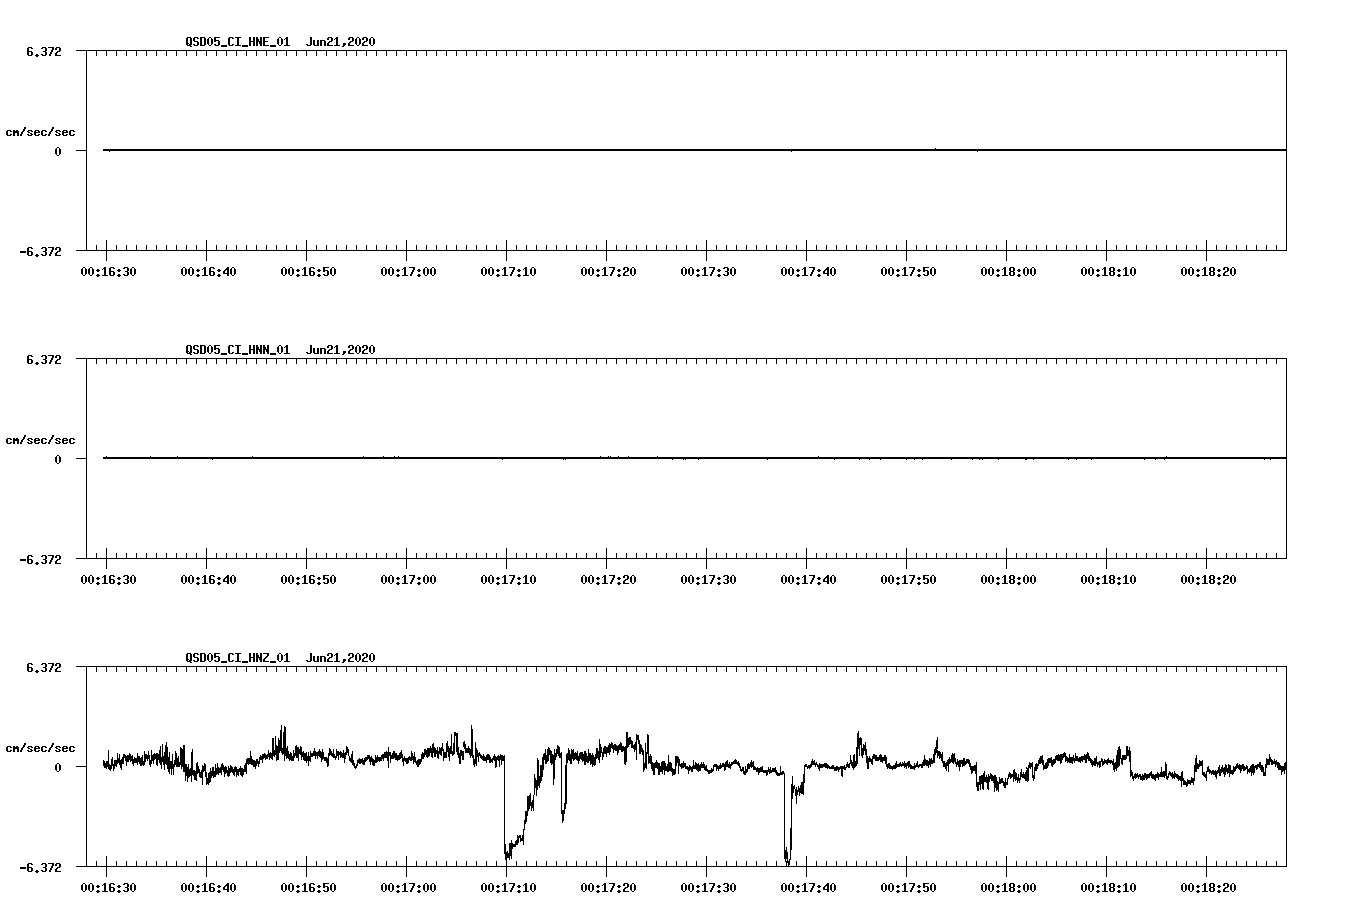Viewport: 1358px width, 924px height.
Task: Click 00:16:30 time label under HNE plot
Action: [108, 272]
